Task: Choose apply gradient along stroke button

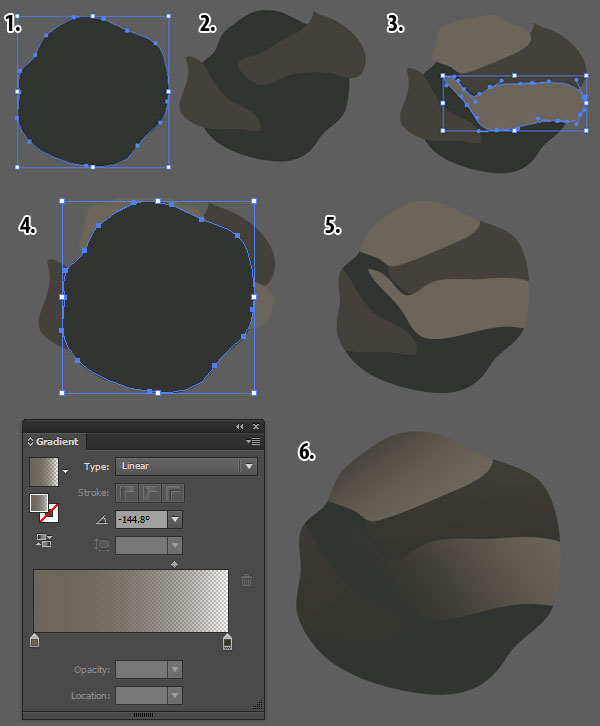Action: (x=150, y=493)
